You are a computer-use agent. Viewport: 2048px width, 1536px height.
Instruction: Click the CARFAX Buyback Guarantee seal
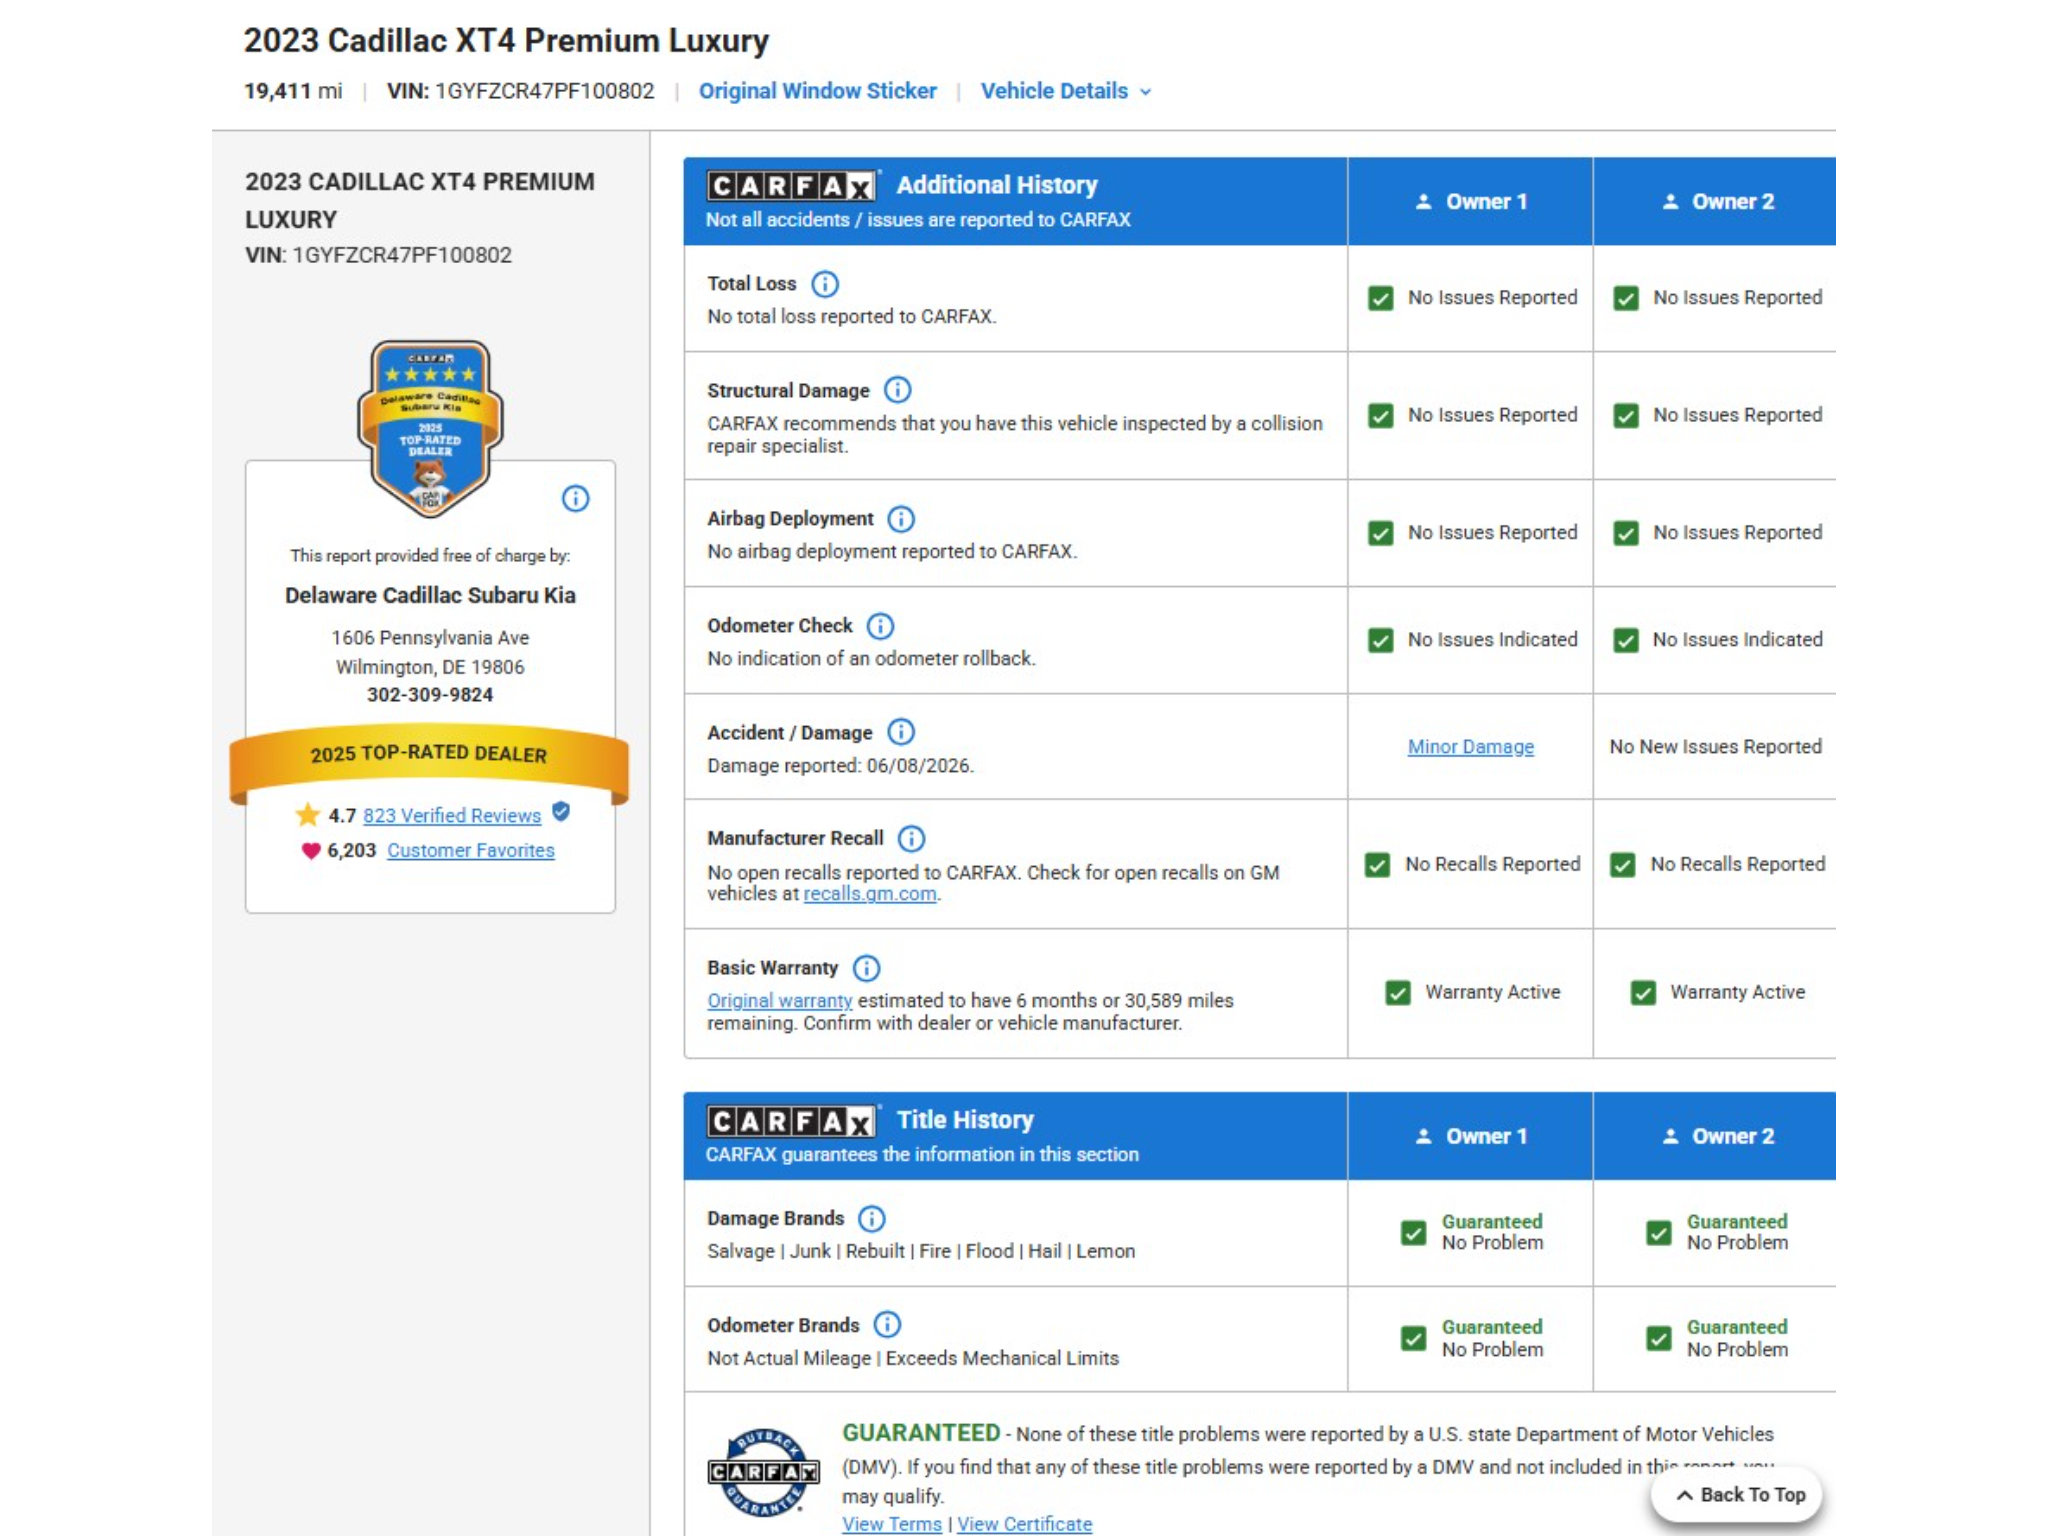[764, 1472]
